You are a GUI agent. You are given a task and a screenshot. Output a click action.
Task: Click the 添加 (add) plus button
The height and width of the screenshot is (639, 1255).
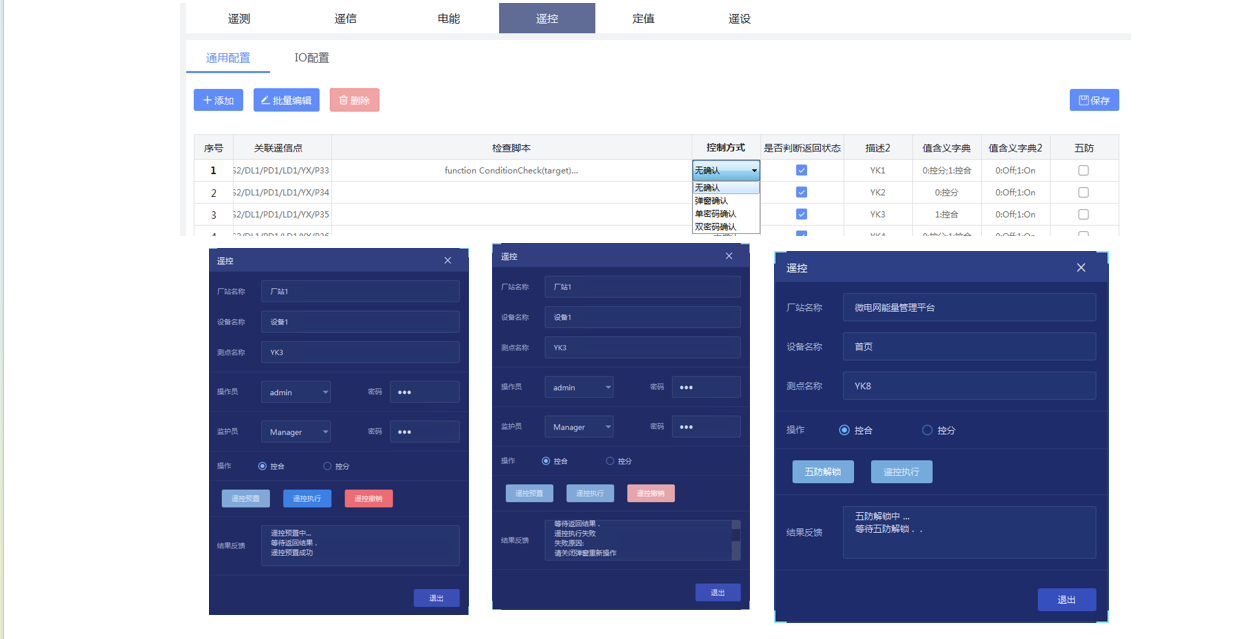pyautogui.click(x=218, y=100)
